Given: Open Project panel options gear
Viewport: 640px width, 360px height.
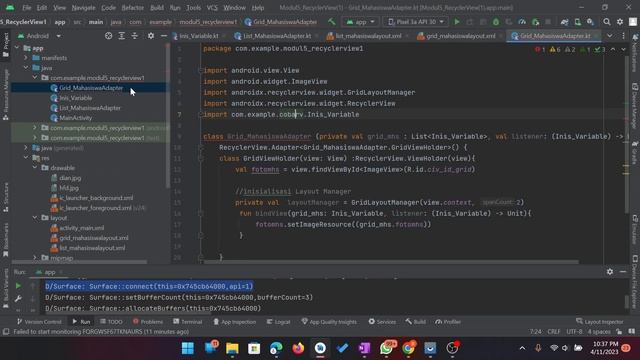Looking at the screenshot, I should click(151, 36).
